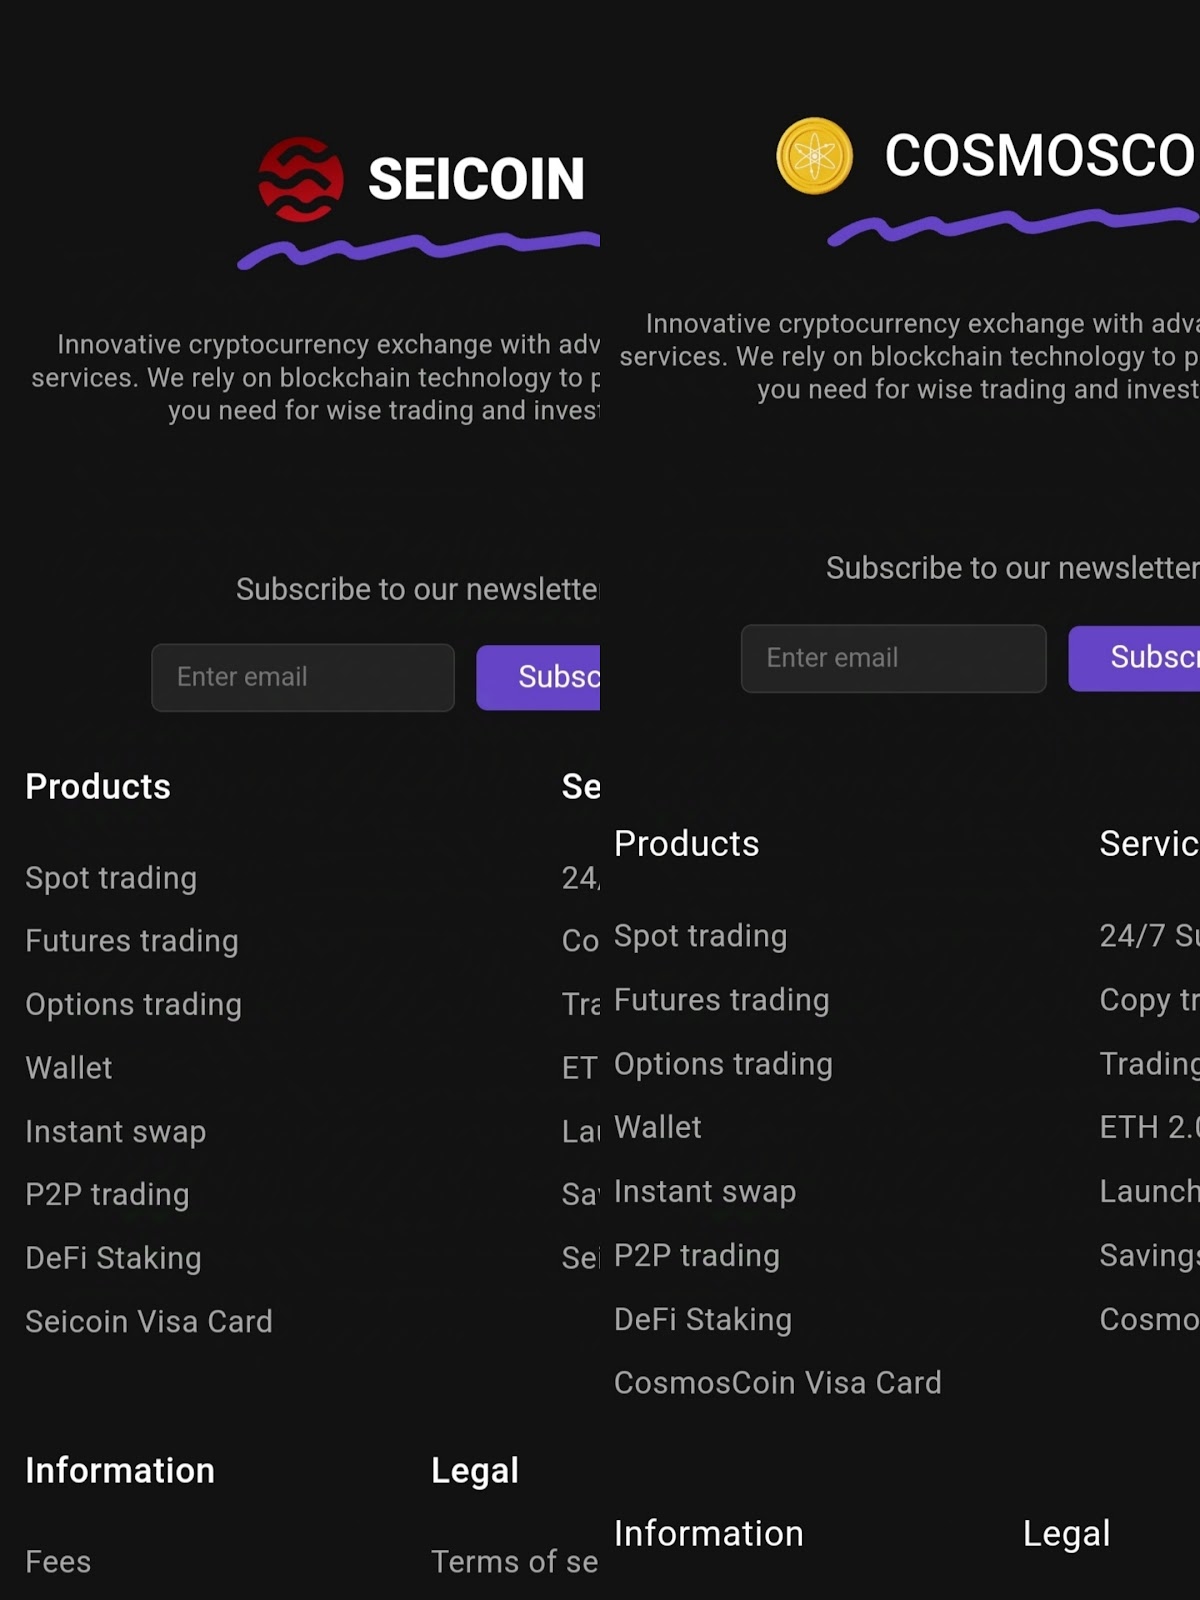Open the Terms of service link

pyautogui.click(x=514, y=1561)
